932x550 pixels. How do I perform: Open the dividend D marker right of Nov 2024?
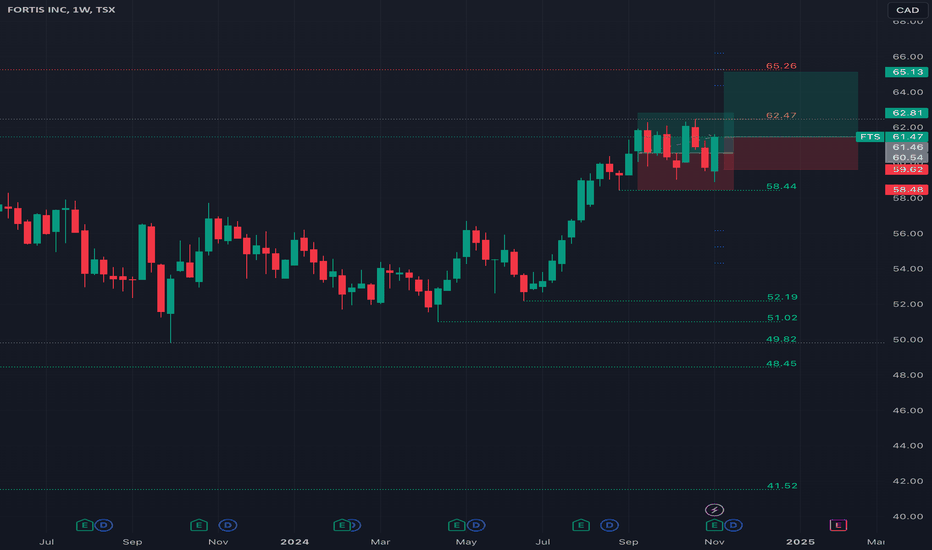pyautogui.click(x=733, y=525)
